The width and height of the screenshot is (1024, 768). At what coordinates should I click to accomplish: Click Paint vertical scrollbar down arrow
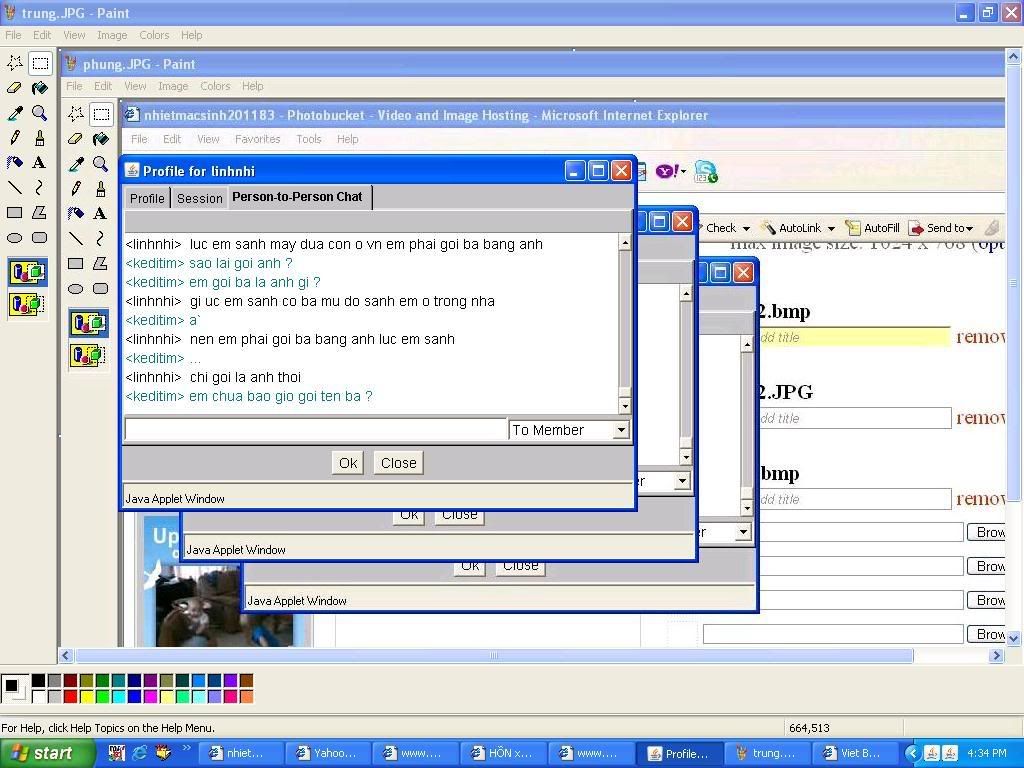(x=1014, y=638)
